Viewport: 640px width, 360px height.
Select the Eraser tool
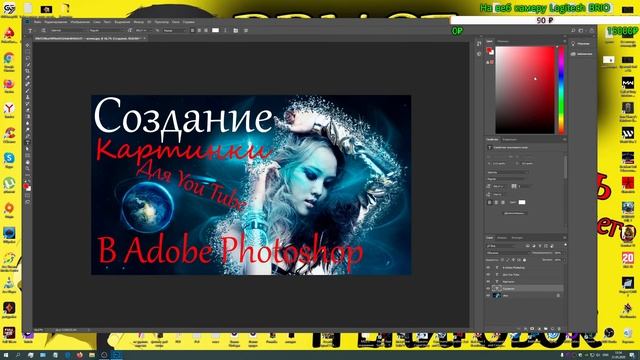point(27,110)
